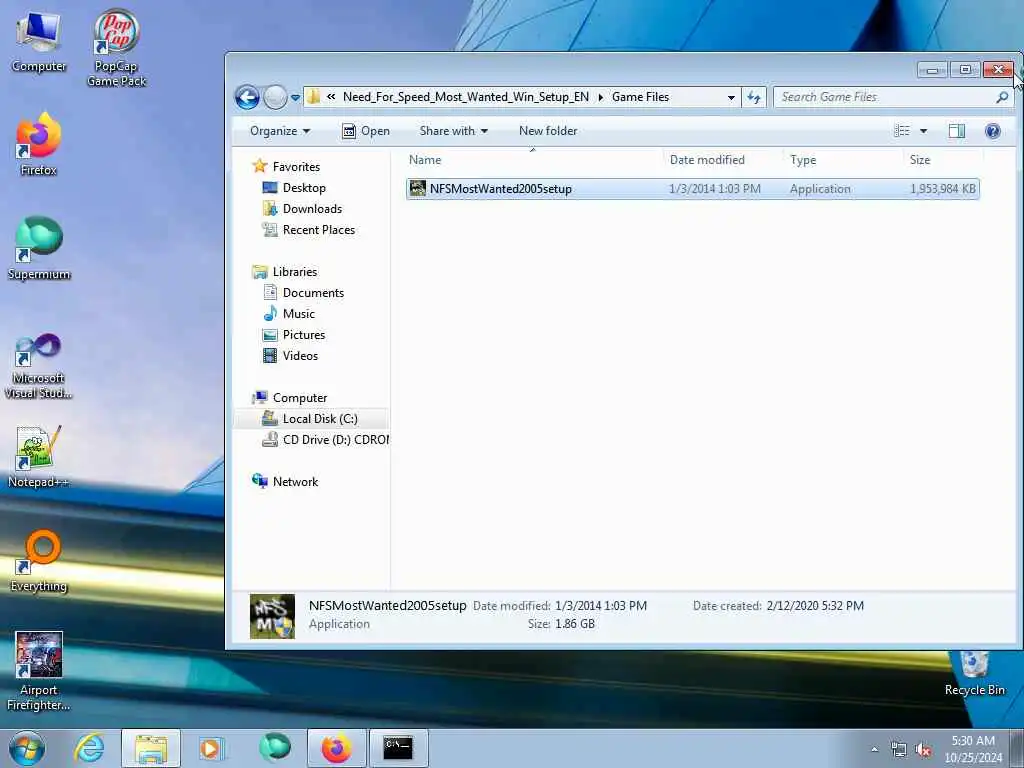Click the muted volume tray icon
The height and width of the screenshot is (768, 1024).
tap(923, 749)
